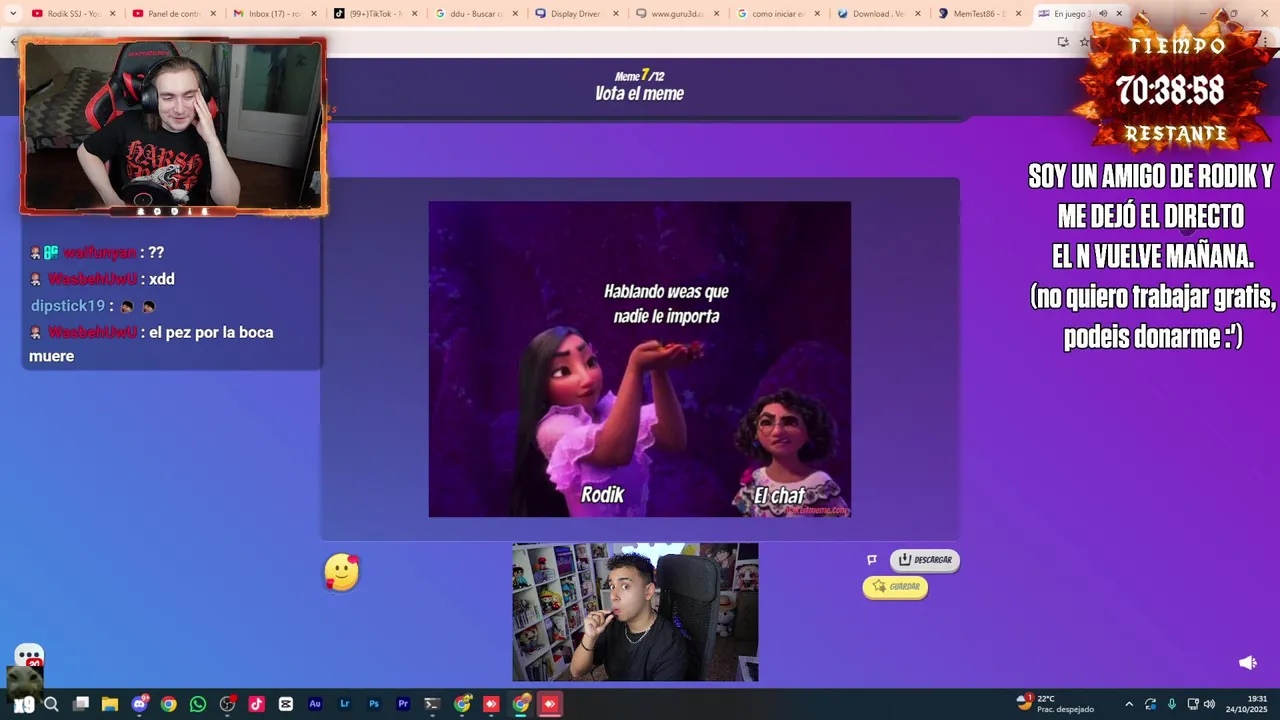Click the sync tray icon beside the microphone
The image size is (1280, 720).
(1151, 704)
